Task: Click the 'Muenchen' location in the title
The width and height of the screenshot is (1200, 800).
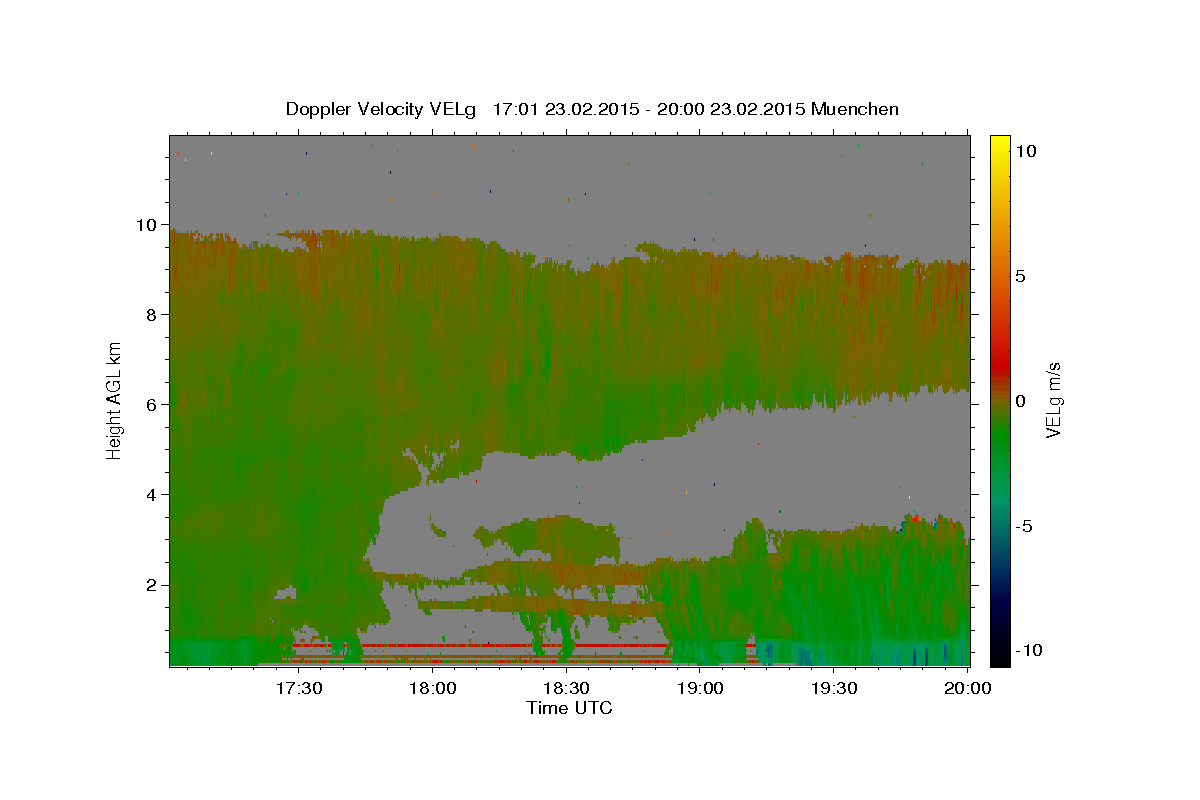Action: 855,109
